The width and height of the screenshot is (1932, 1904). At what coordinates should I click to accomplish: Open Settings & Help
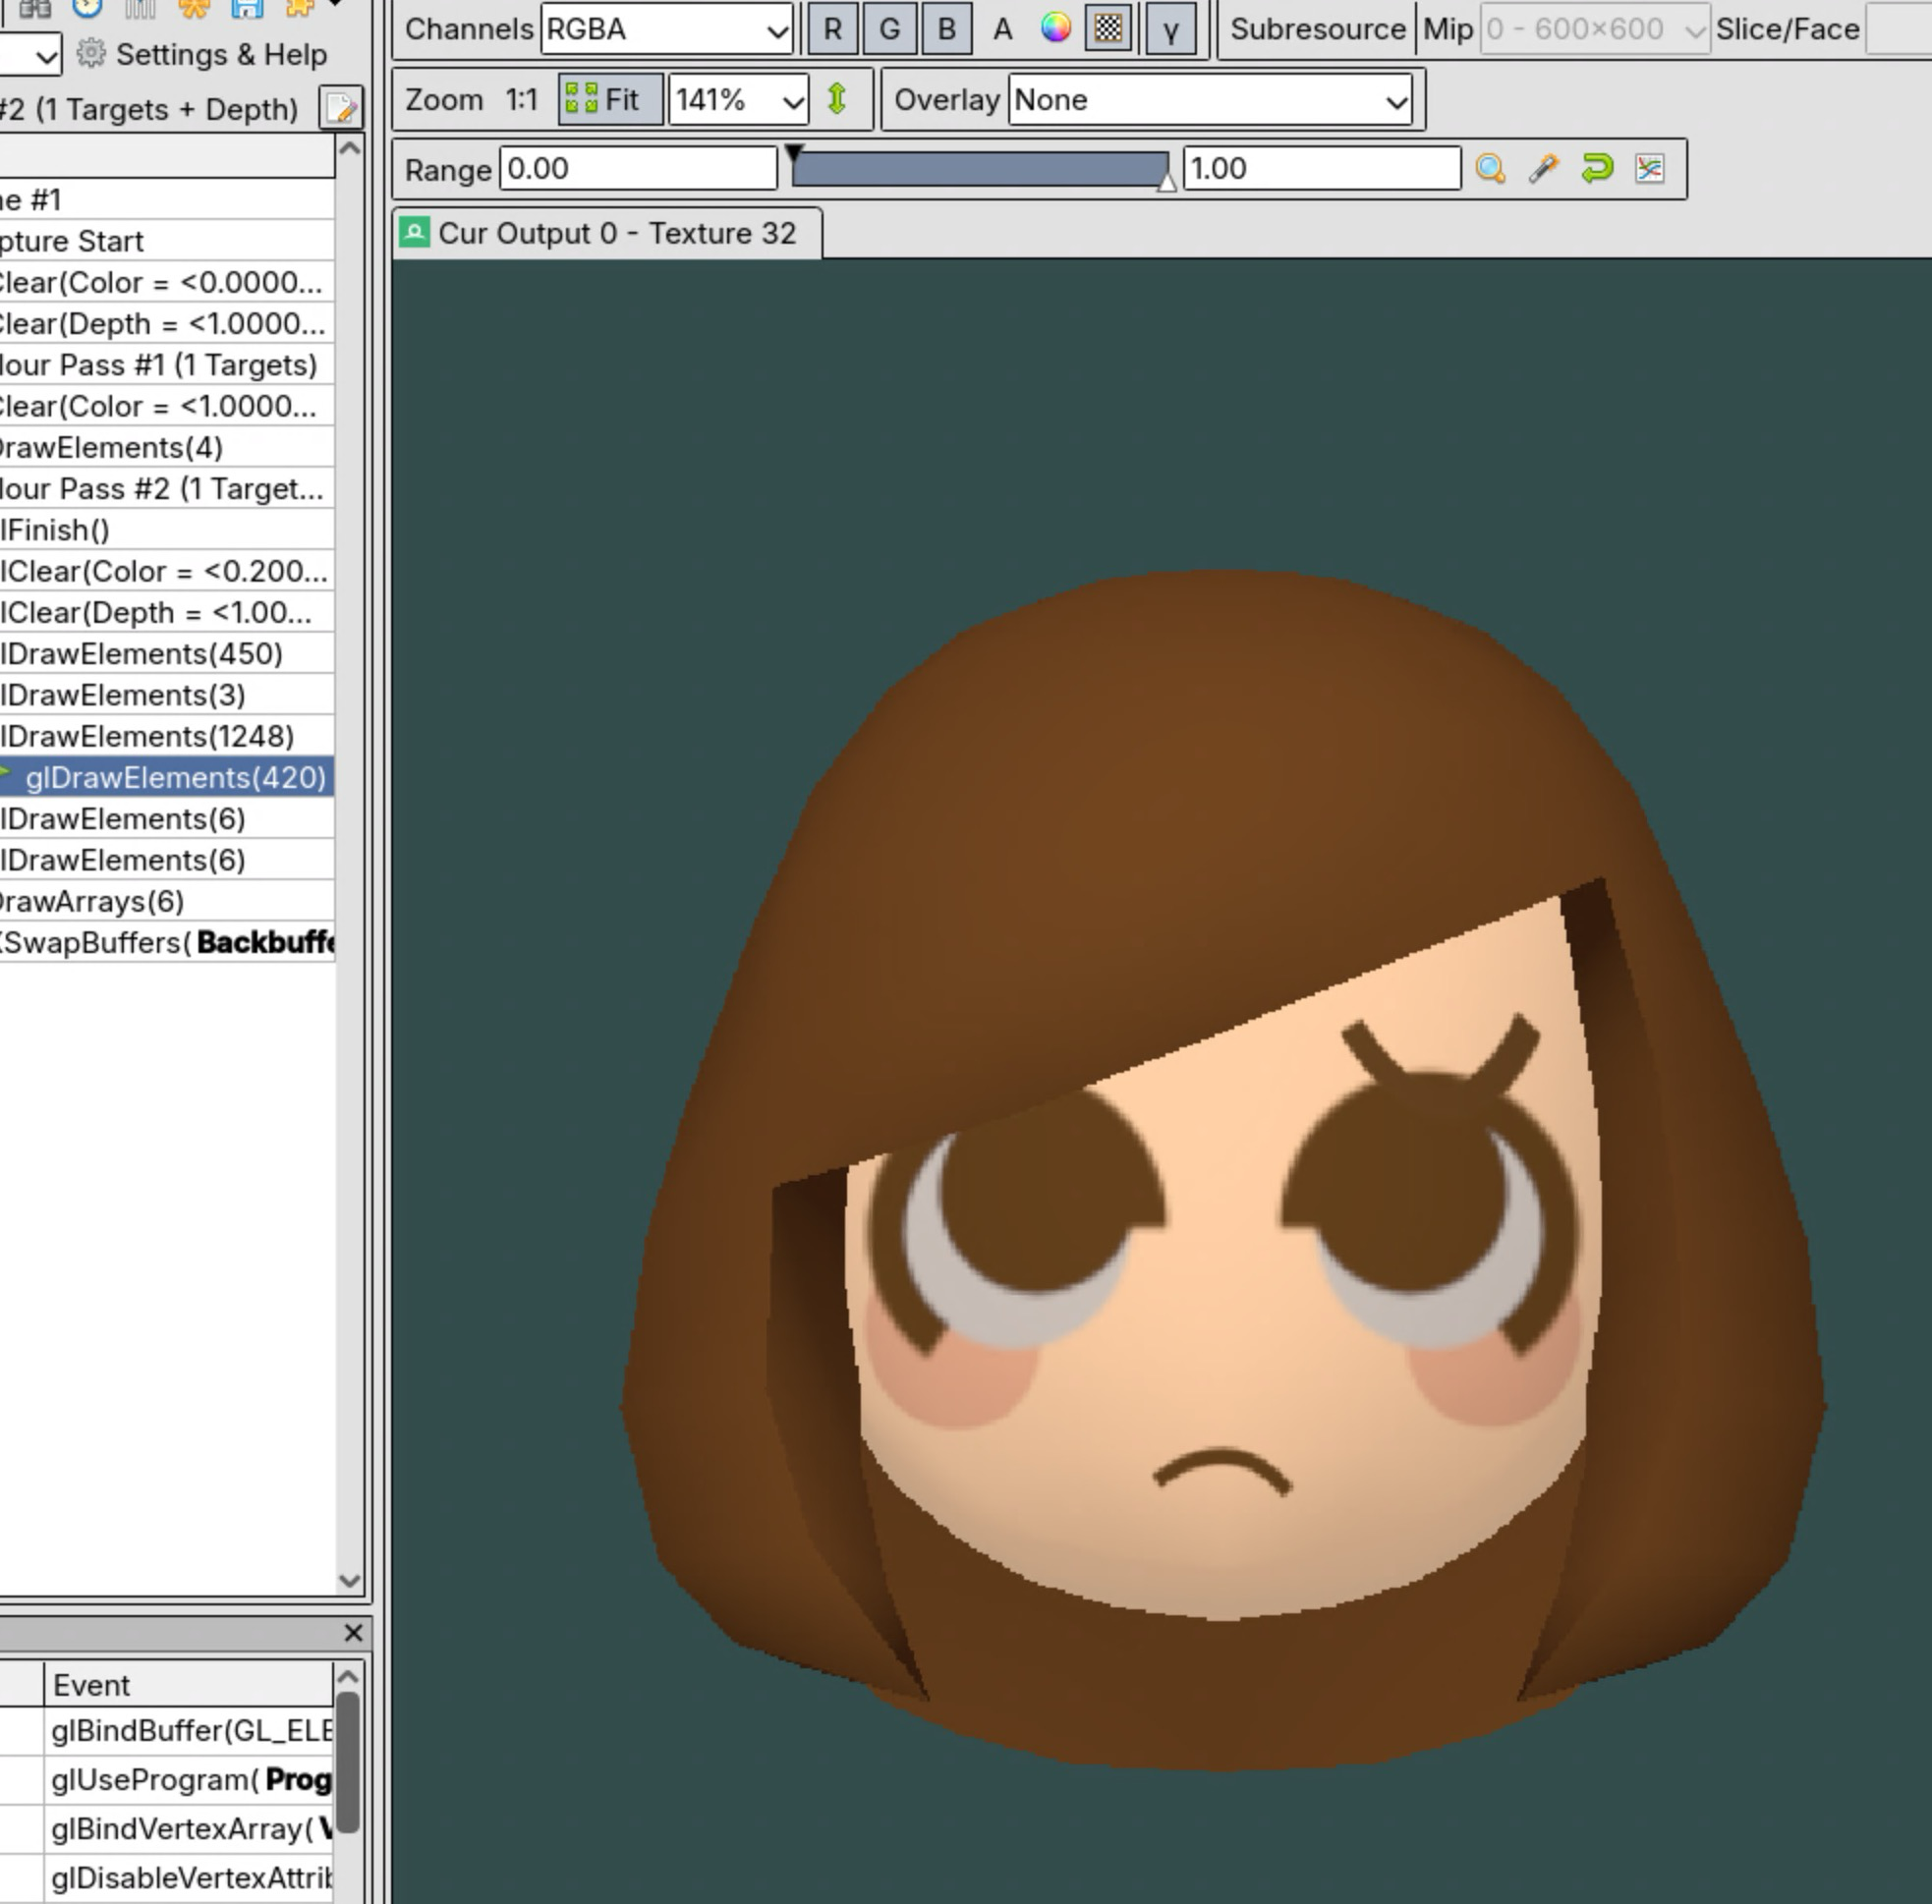pos(205,55)
